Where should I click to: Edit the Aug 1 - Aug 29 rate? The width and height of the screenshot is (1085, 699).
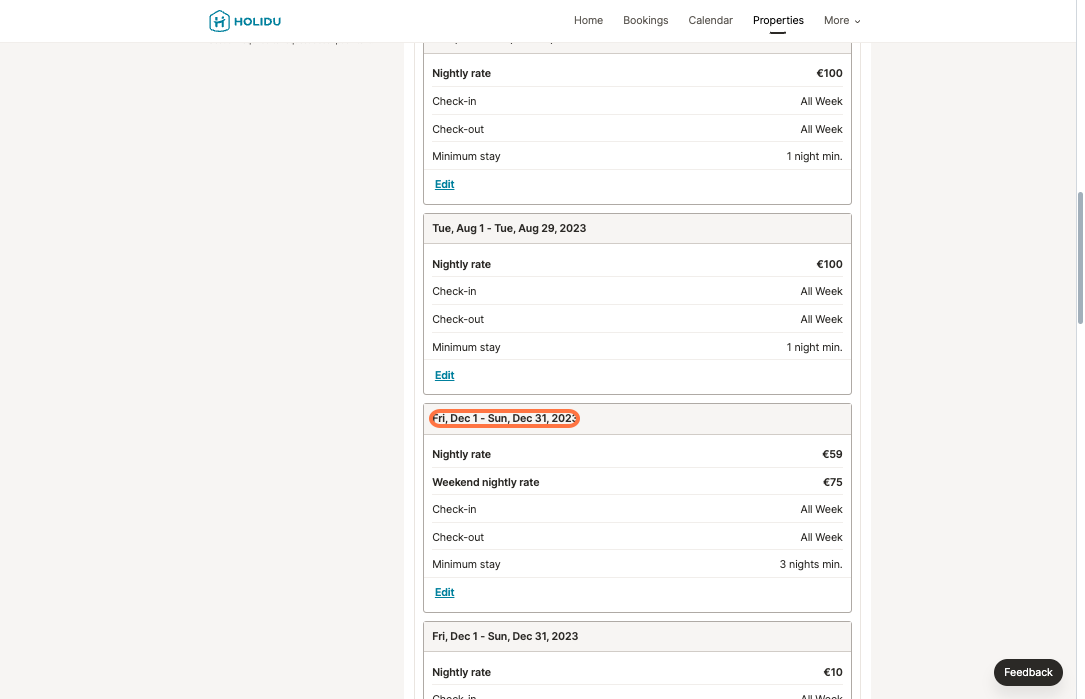[444, 375]
